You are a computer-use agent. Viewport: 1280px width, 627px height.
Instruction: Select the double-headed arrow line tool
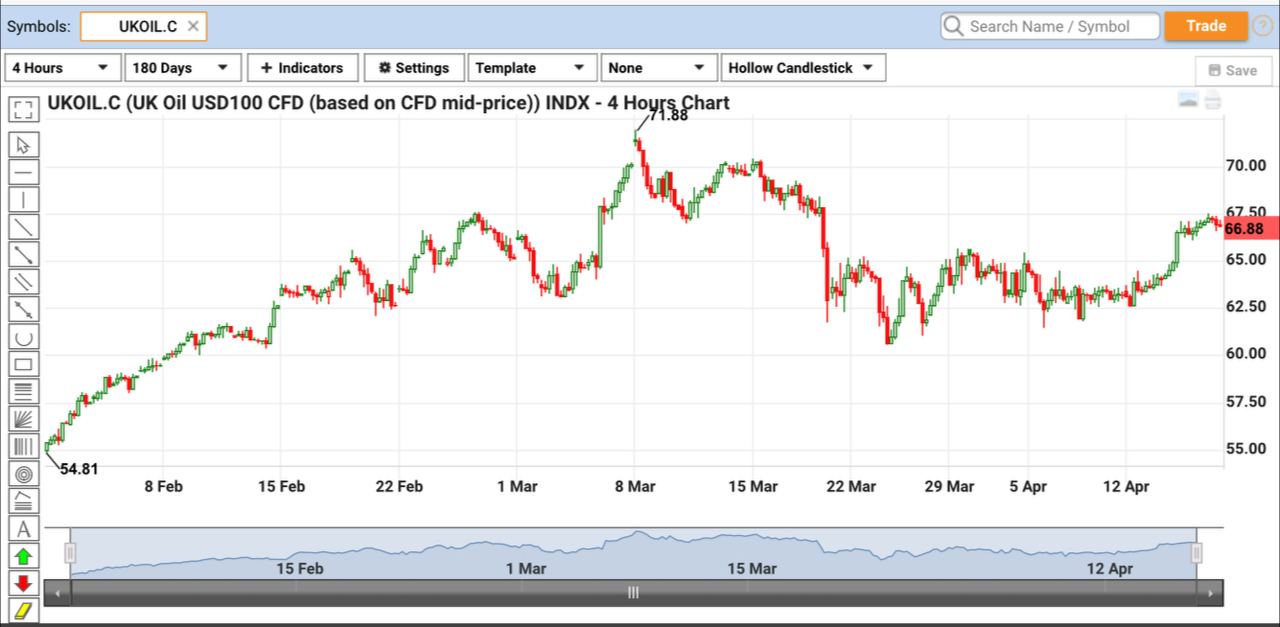[x=24, y=309]
